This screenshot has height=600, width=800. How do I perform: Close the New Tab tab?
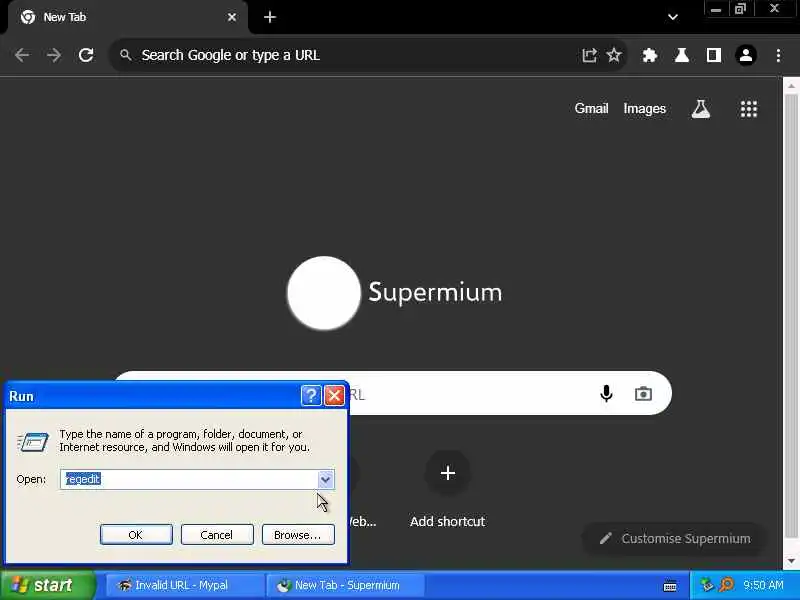pyautogui.click(x=232, y=17)
